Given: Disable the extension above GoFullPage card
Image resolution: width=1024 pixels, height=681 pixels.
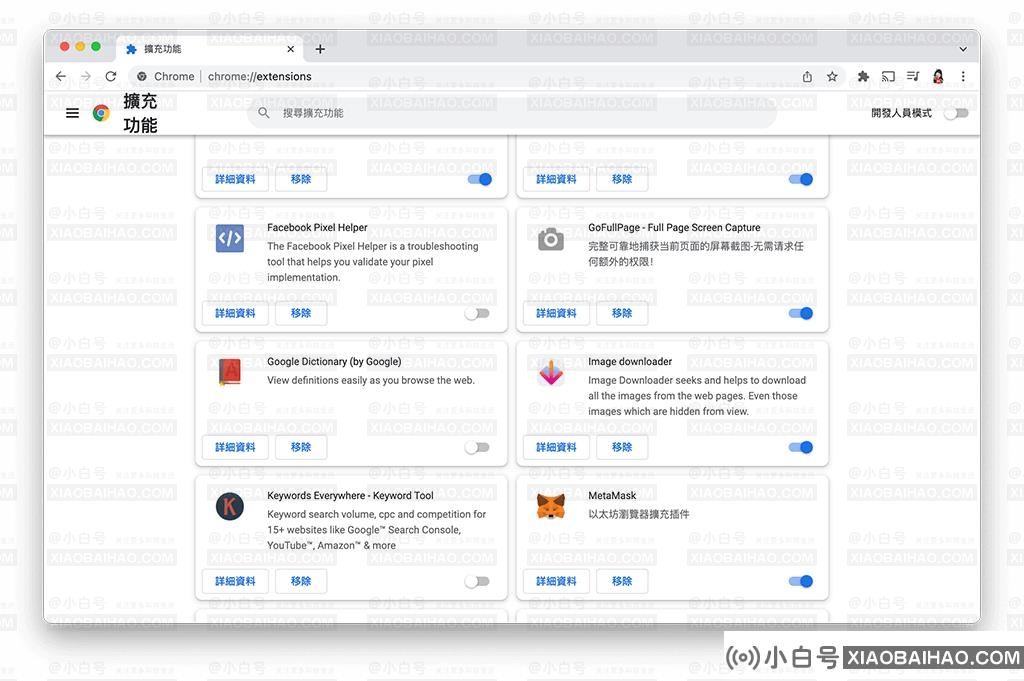Looking at the screenshot, I should click(801, 179).
